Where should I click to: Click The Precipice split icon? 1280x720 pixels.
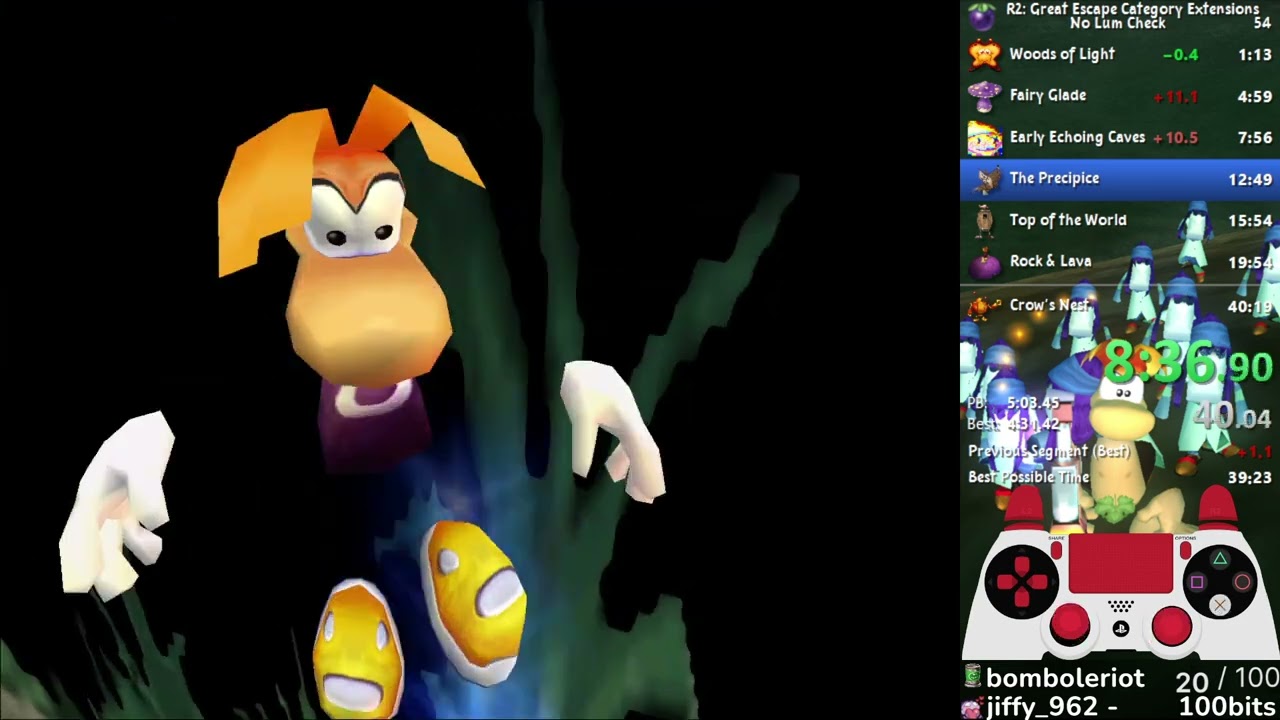988,179
